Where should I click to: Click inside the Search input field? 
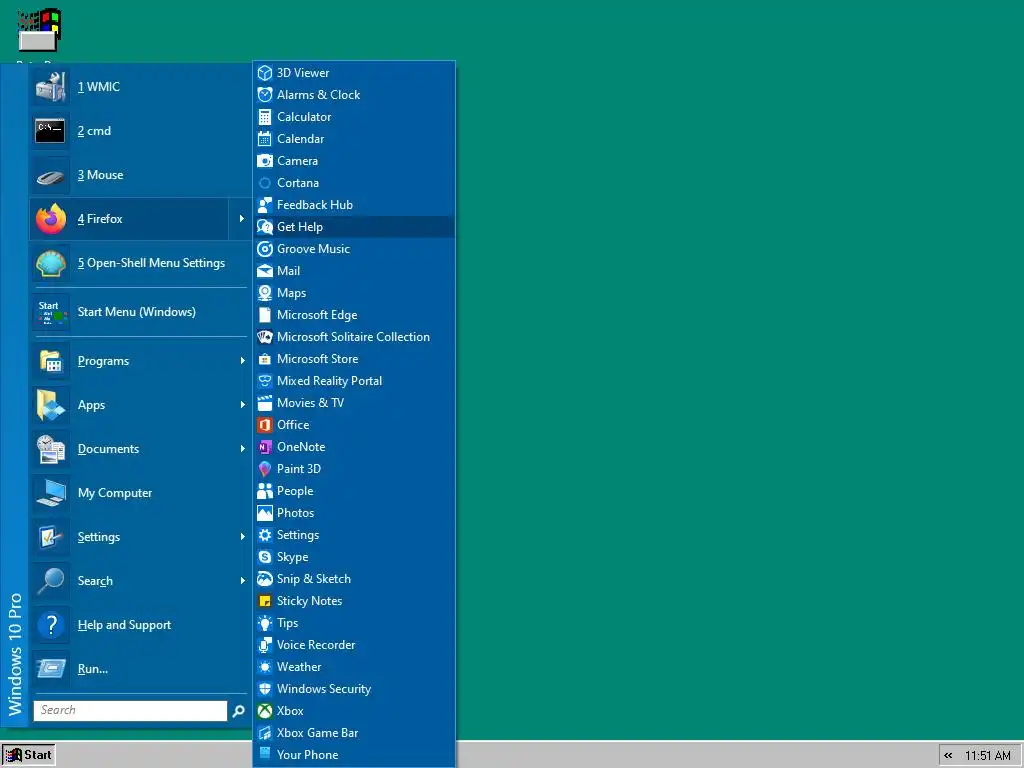coord(130,711)
